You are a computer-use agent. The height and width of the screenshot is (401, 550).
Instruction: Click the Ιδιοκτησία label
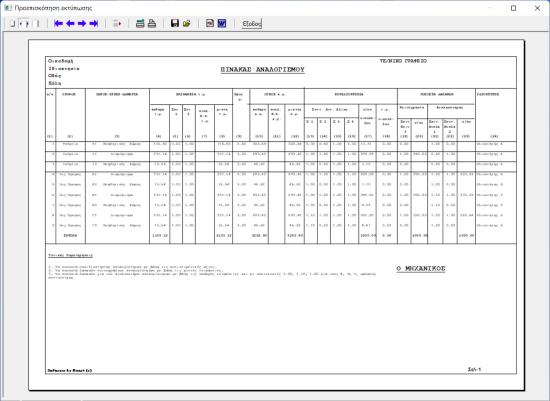tap(64, 68)
